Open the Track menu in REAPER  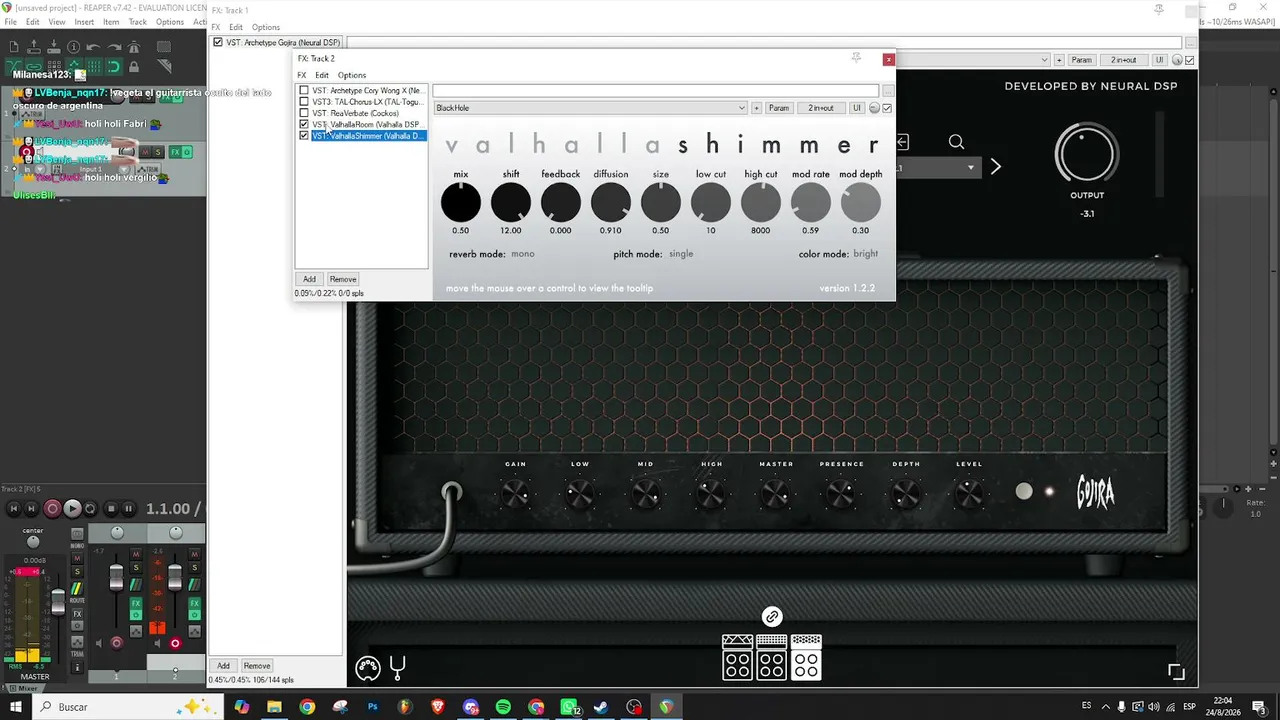(x=138, y=22)
